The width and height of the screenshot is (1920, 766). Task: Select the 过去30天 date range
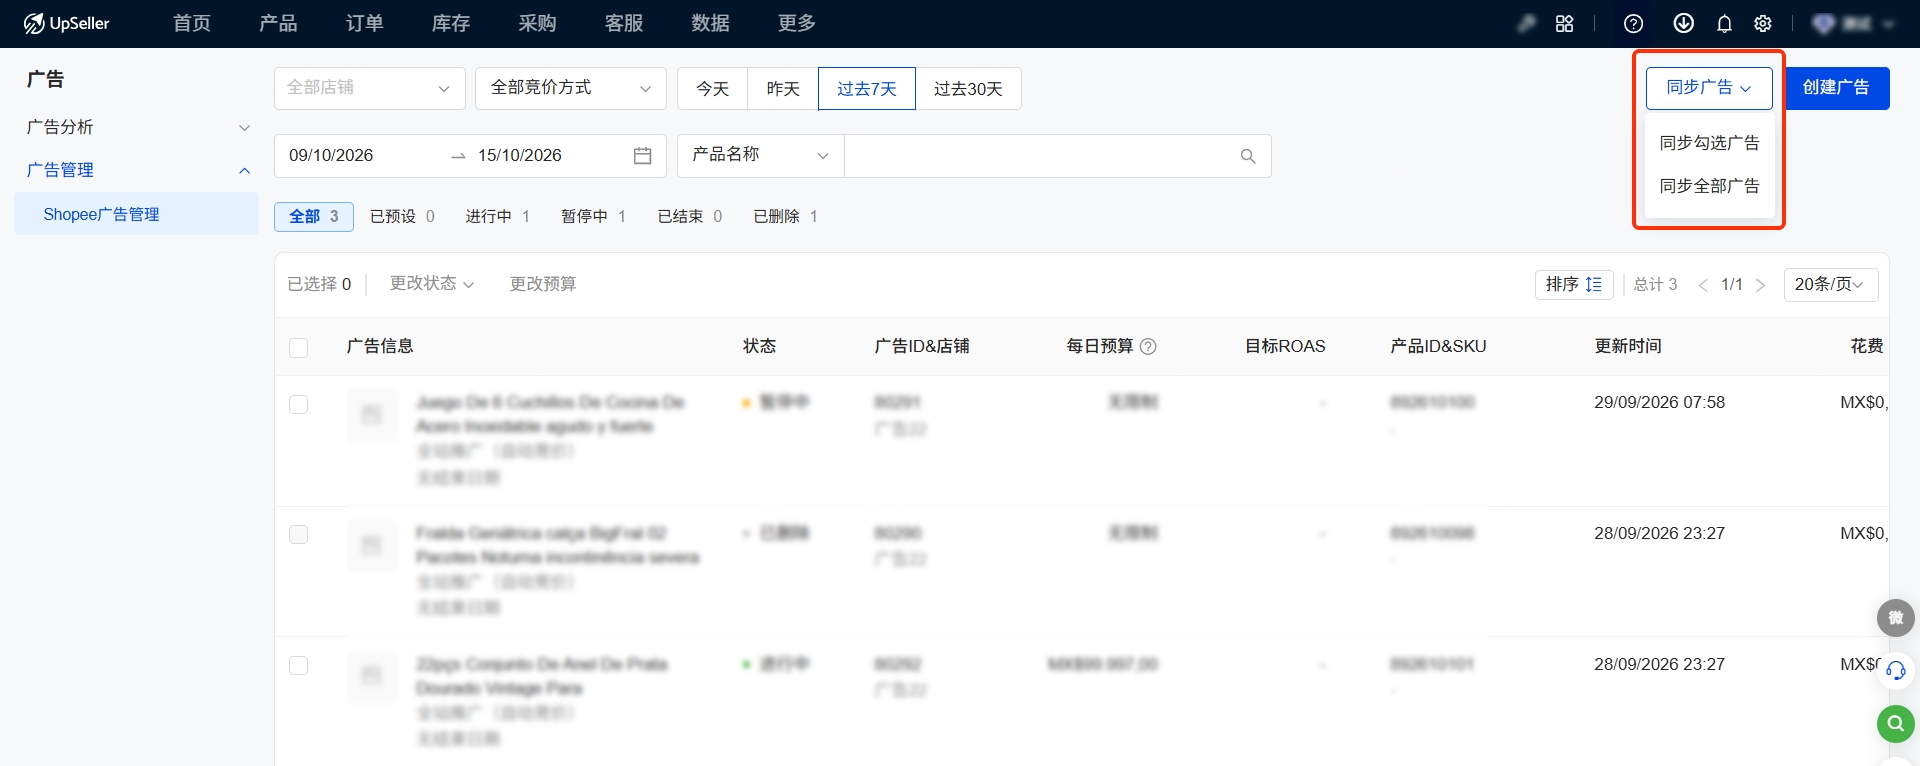coord(968,89)
